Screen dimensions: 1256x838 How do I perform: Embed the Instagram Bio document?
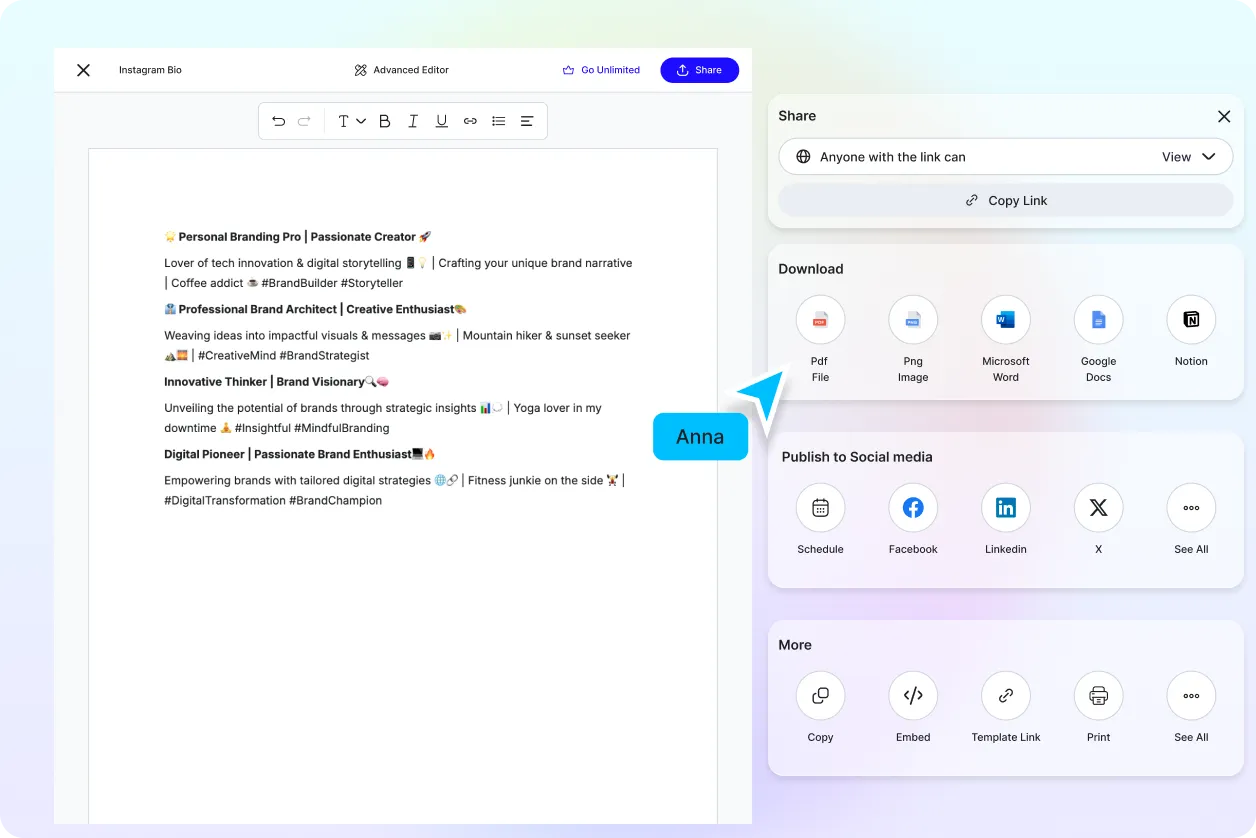pos(913,695)
